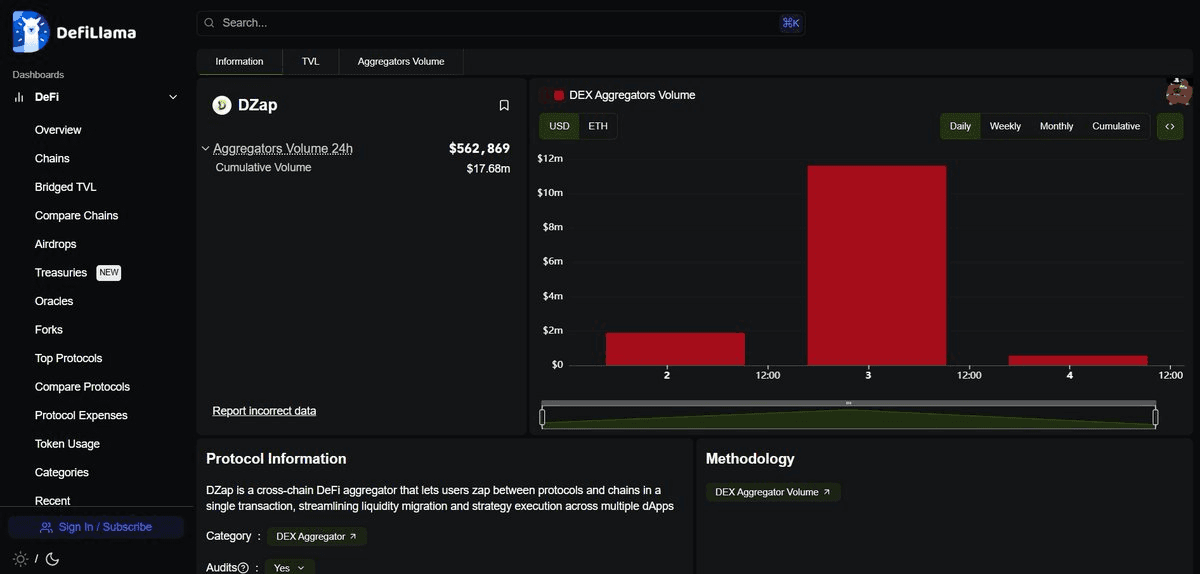Viewport: 1200px width, 574px height.
Task: Click the user avatar image
Action: [1179, 91]
